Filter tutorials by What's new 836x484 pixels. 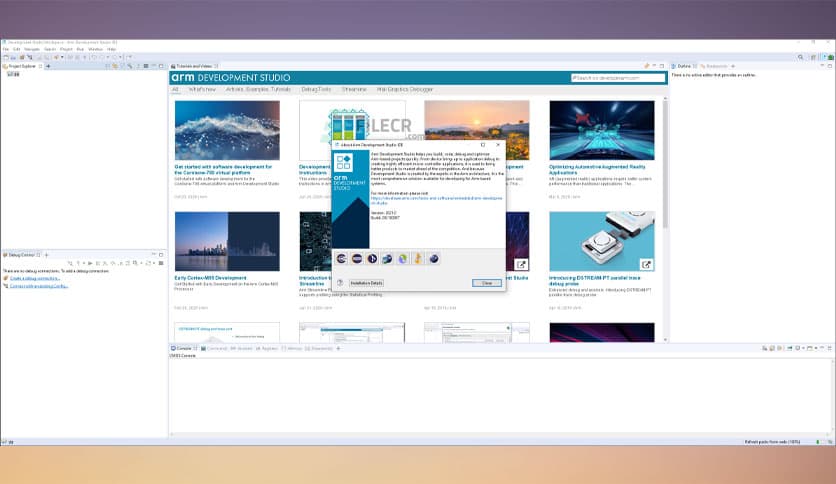pyautogui.click(x=202, y=90)
